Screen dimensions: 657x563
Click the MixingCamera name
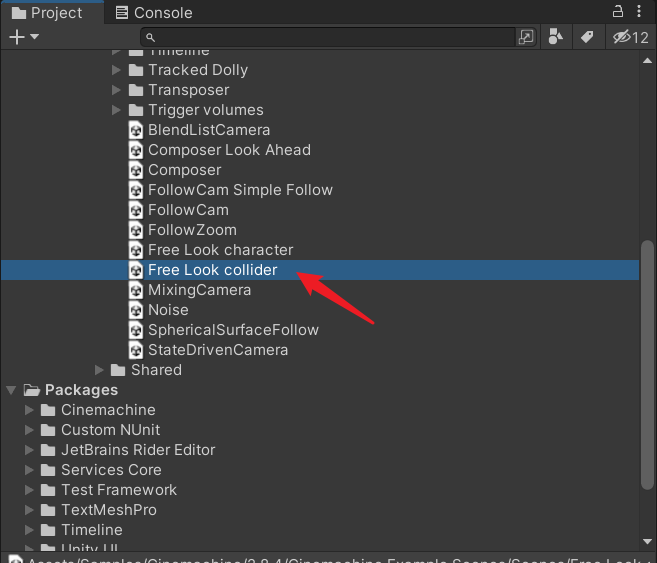pos(199,290)
